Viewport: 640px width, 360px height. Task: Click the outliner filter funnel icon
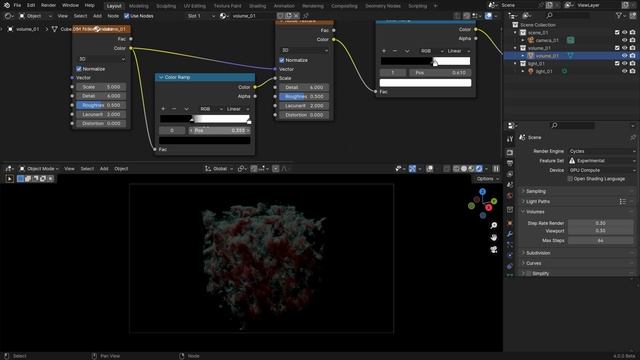(619, 16)
